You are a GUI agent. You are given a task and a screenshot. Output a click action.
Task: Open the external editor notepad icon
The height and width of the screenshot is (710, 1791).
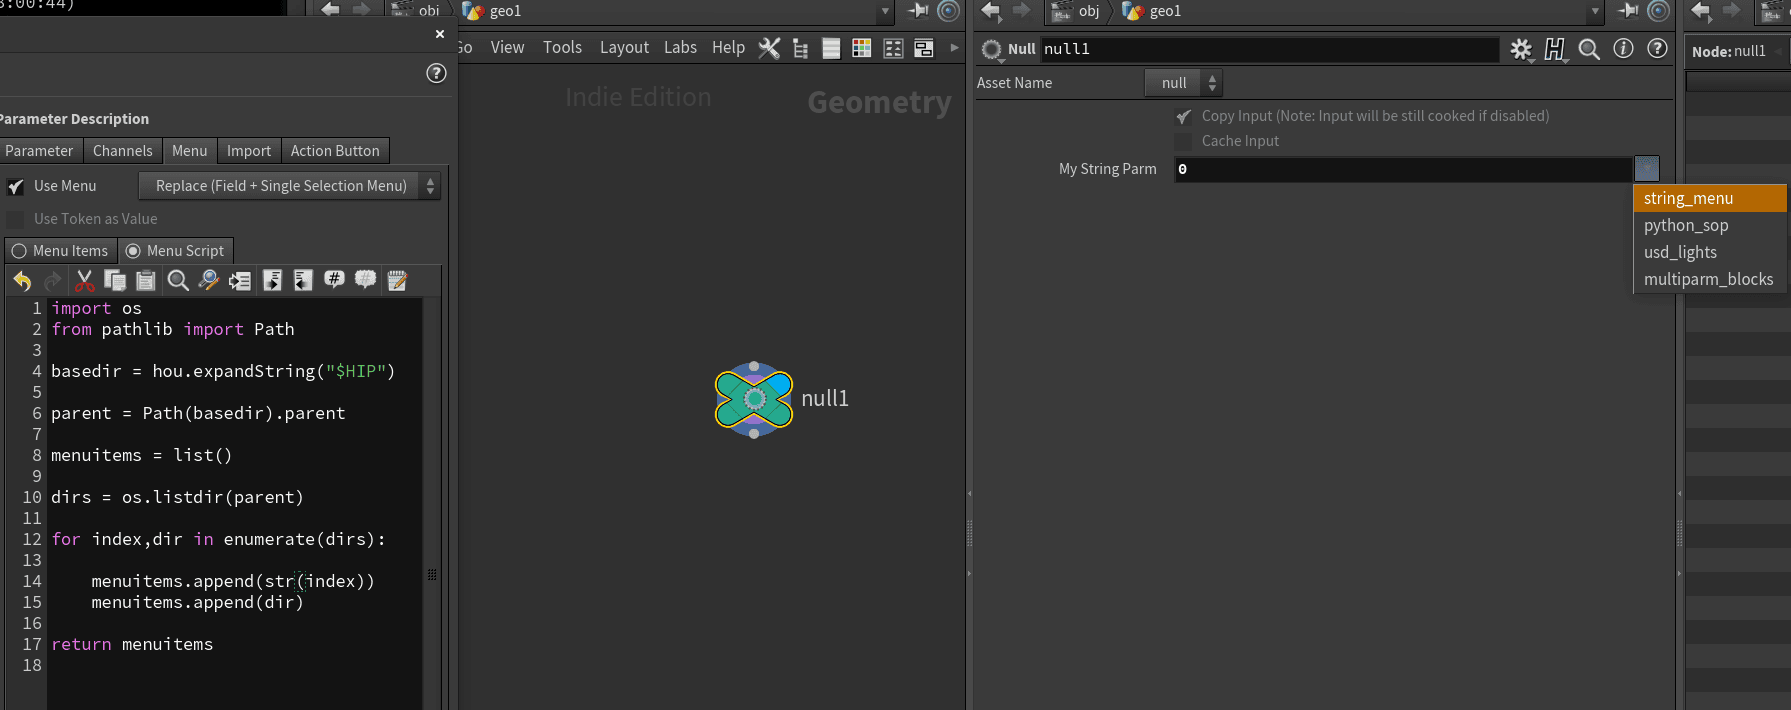tap(397, 281)
